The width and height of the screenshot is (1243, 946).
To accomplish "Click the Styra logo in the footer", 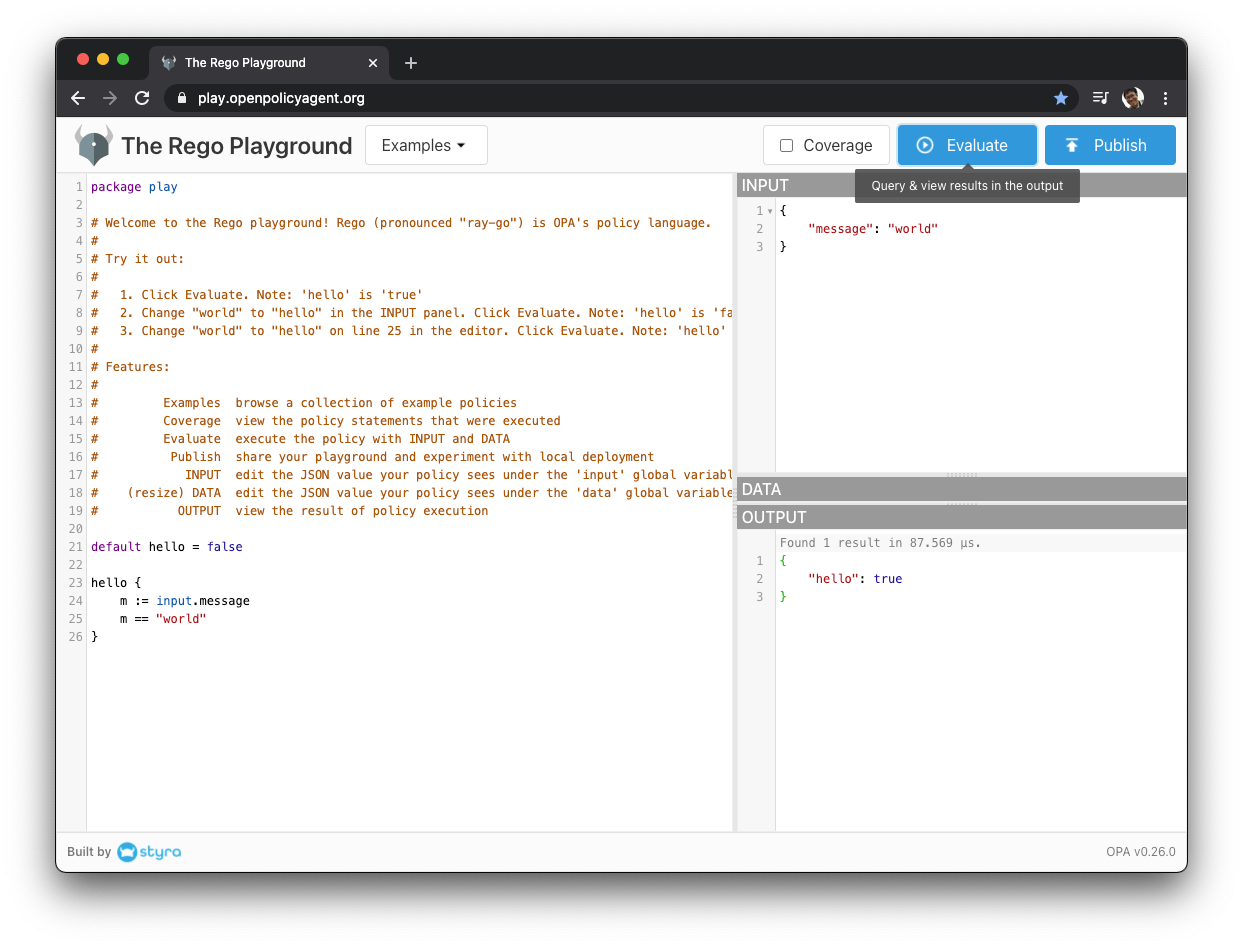I will (148, 852).
